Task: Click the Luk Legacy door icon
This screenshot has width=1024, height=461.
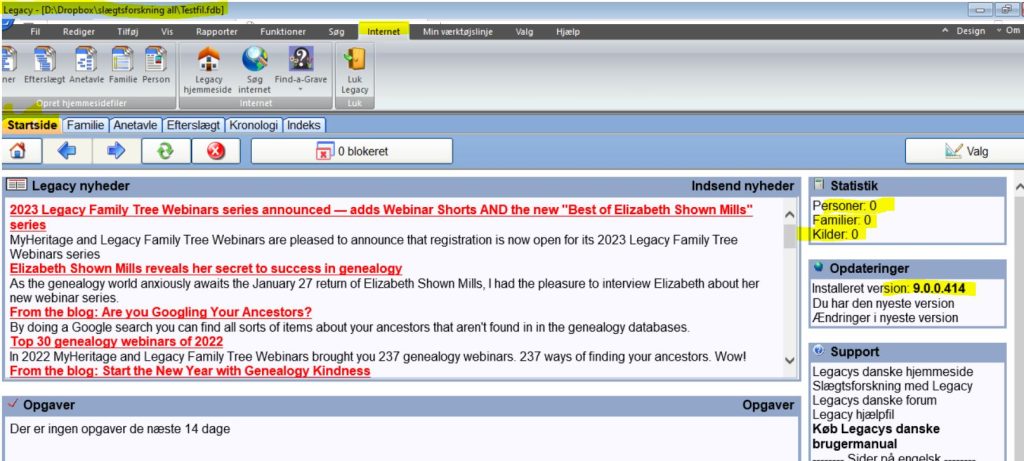Action: 355,59
